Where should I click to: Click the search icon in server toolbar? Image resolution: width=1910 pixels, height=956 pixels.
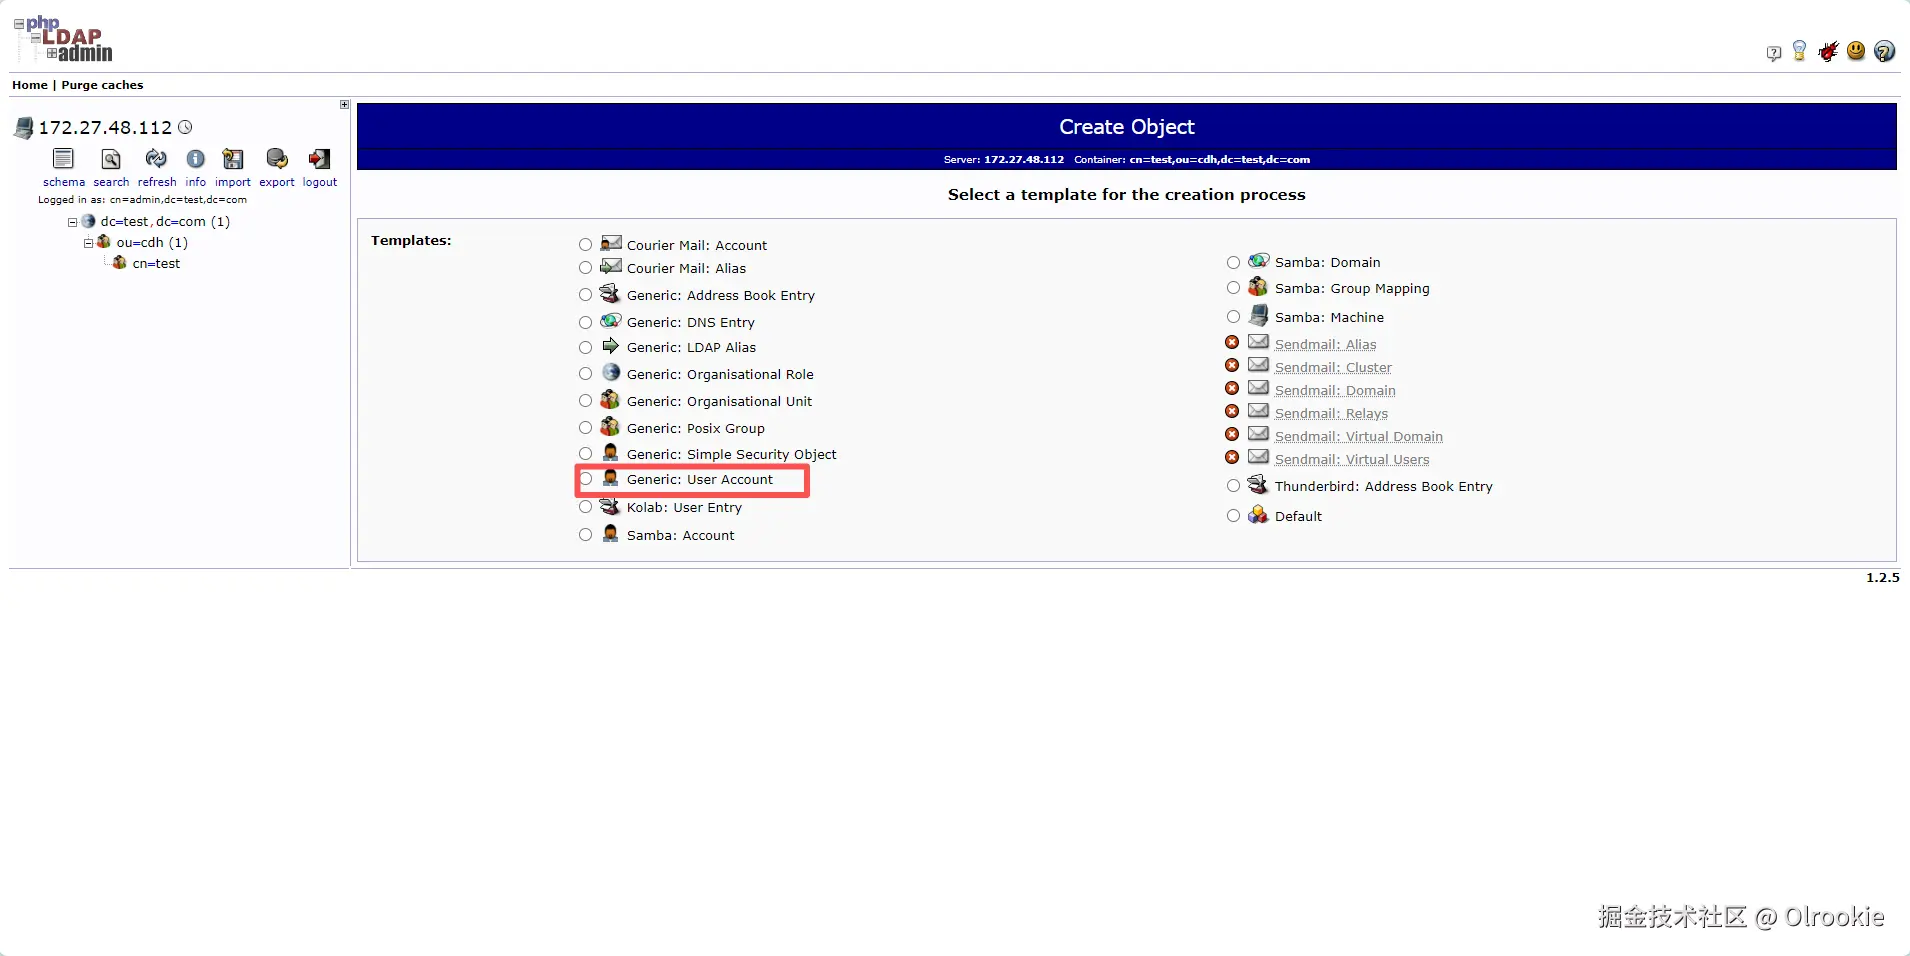[x=111, y=159]
